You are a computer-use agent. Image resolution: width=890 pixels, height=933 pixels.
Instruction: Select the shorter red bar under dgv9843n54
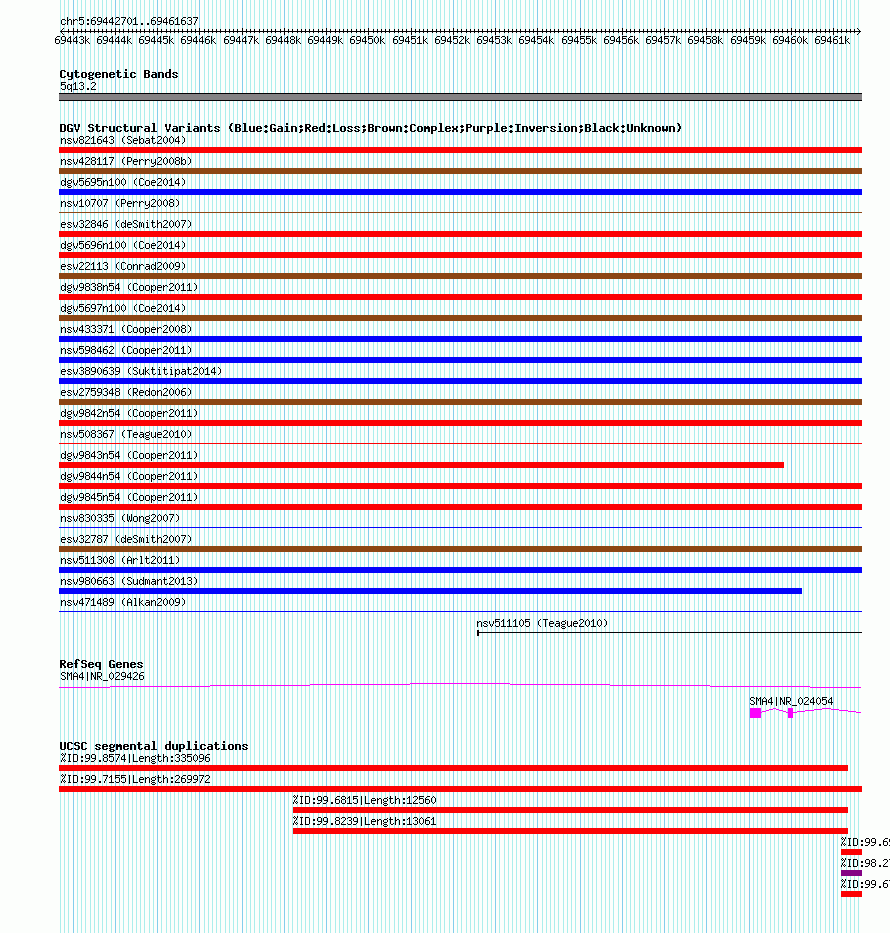[x=421, y=465]
